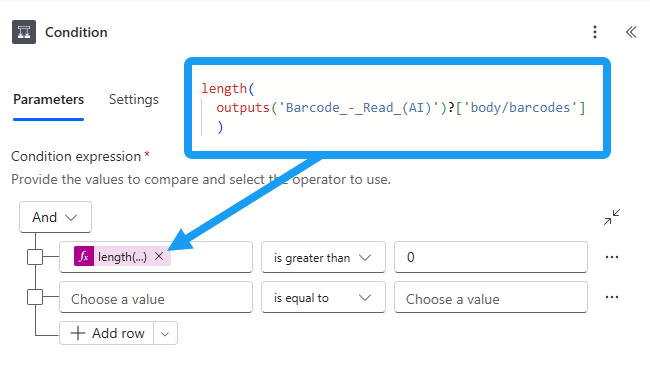Expand the Add row split dropdown arrow
650x367 pixels.
tap(165, 333)
